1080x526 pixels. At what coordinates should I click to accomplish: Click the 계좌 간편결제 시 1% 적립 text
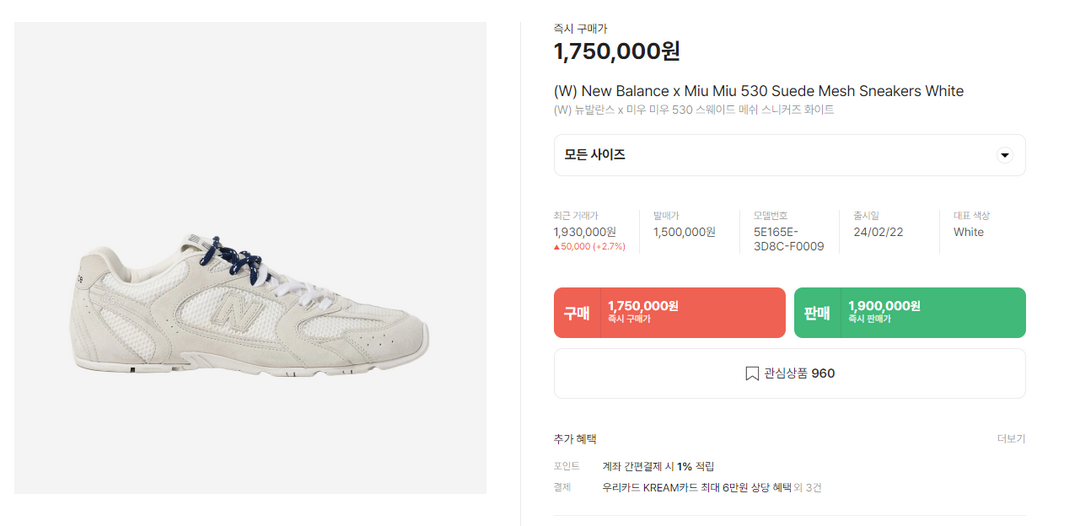[658, 467]
